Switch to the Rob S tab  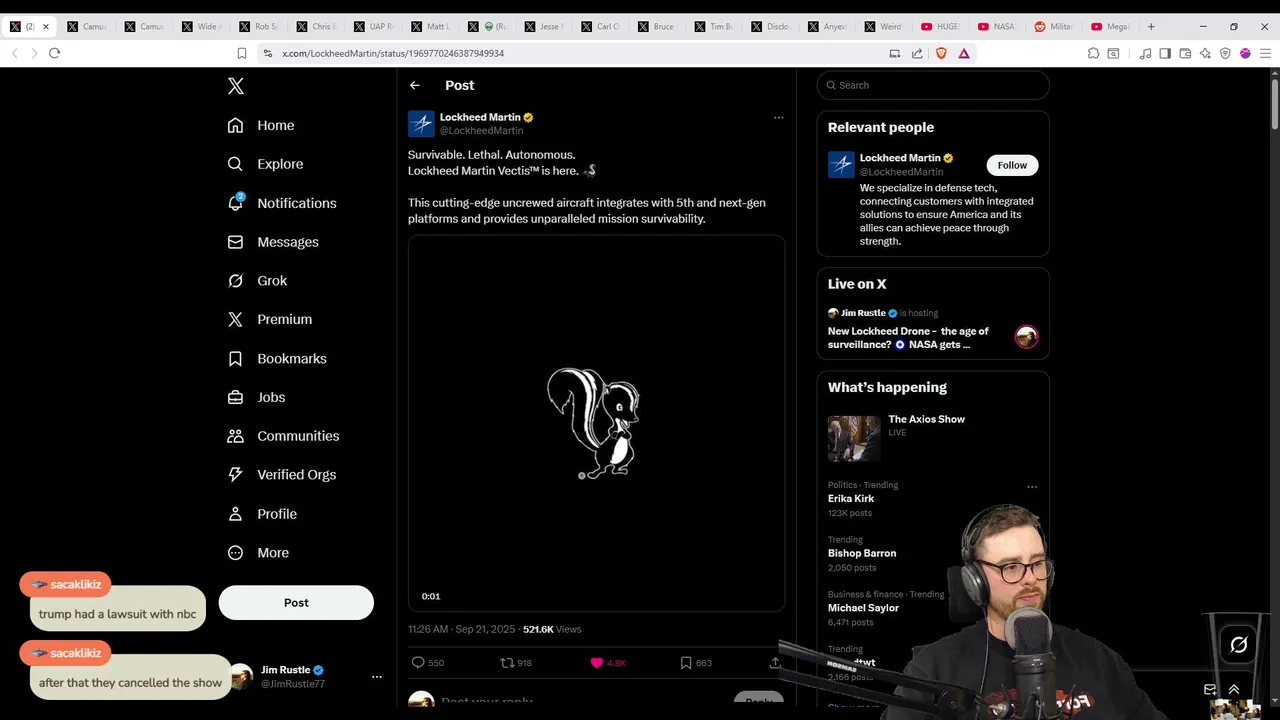(x=257, y=26)
